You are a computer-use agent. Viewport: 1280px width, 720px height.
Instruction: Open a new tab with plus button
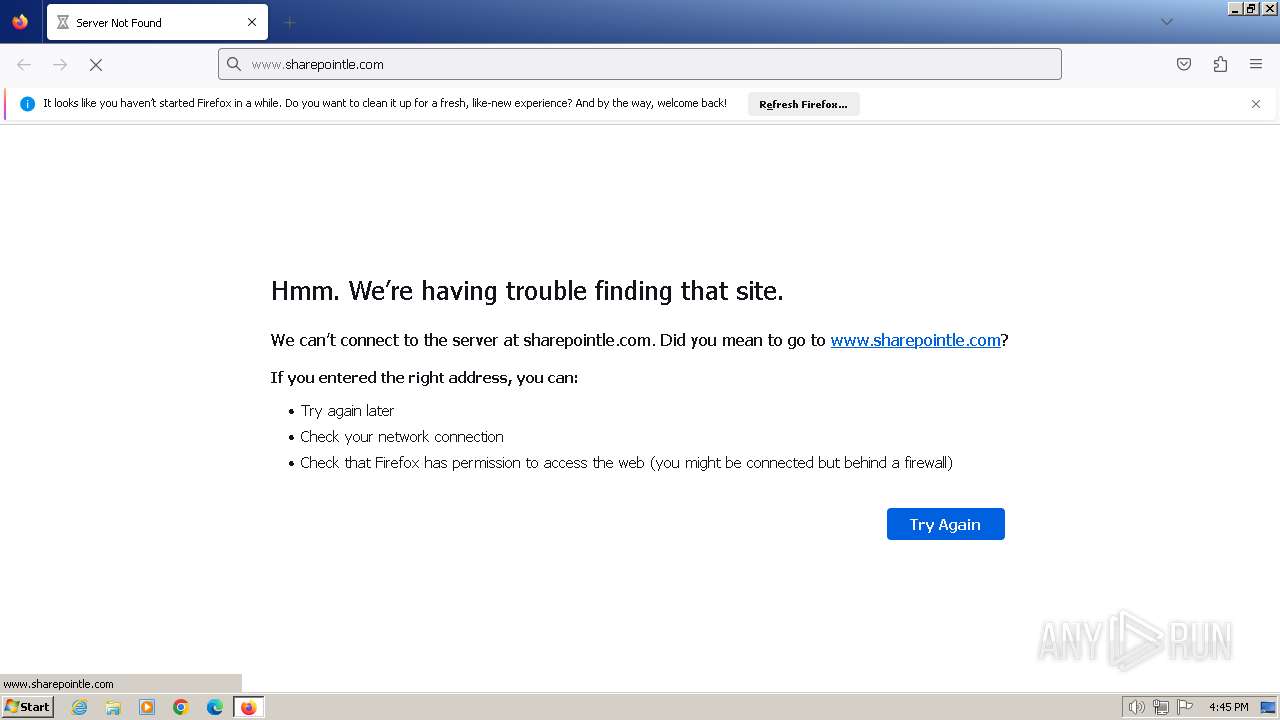coord(289,22)
